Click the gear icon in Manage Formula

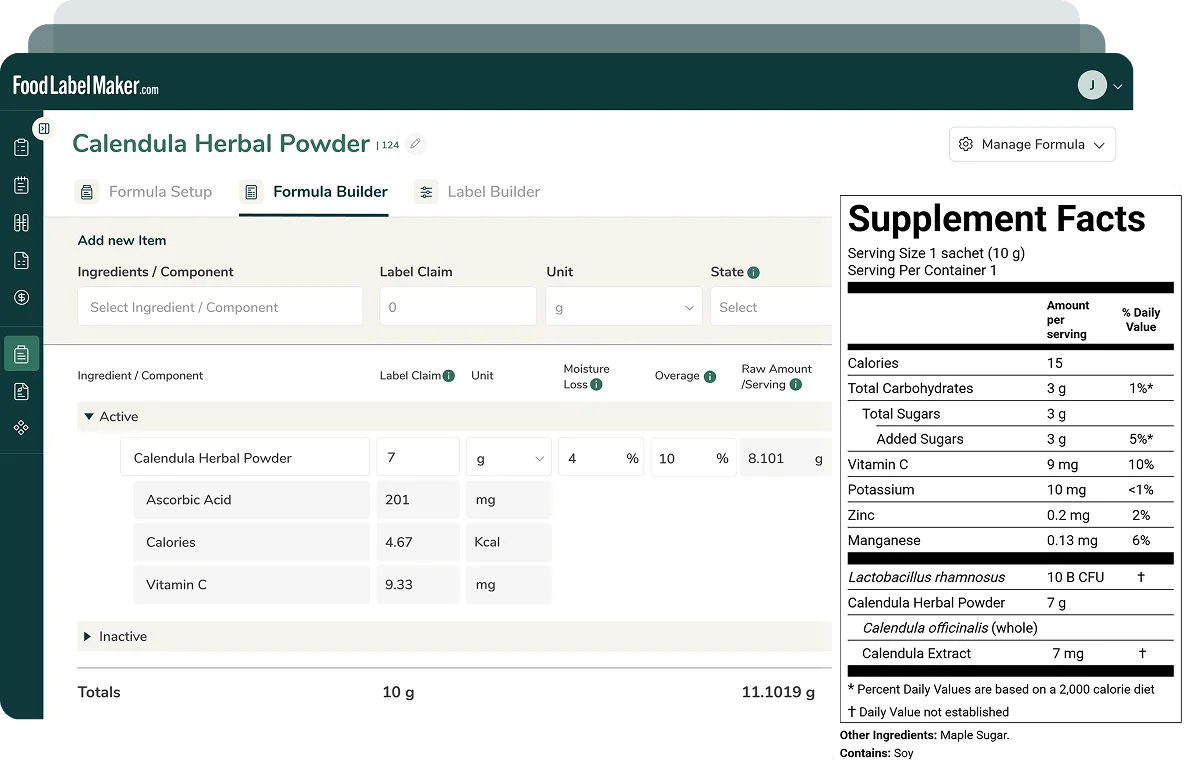tap(966, 144)
